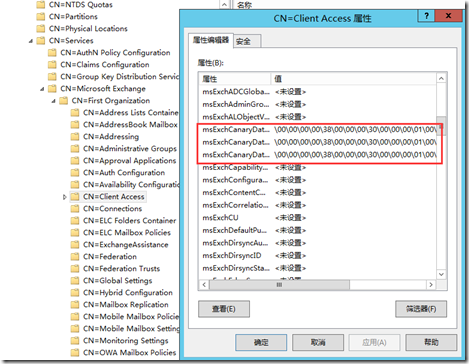
Task: Click the horizontal scroll right arrow
Action: (431, 285)
